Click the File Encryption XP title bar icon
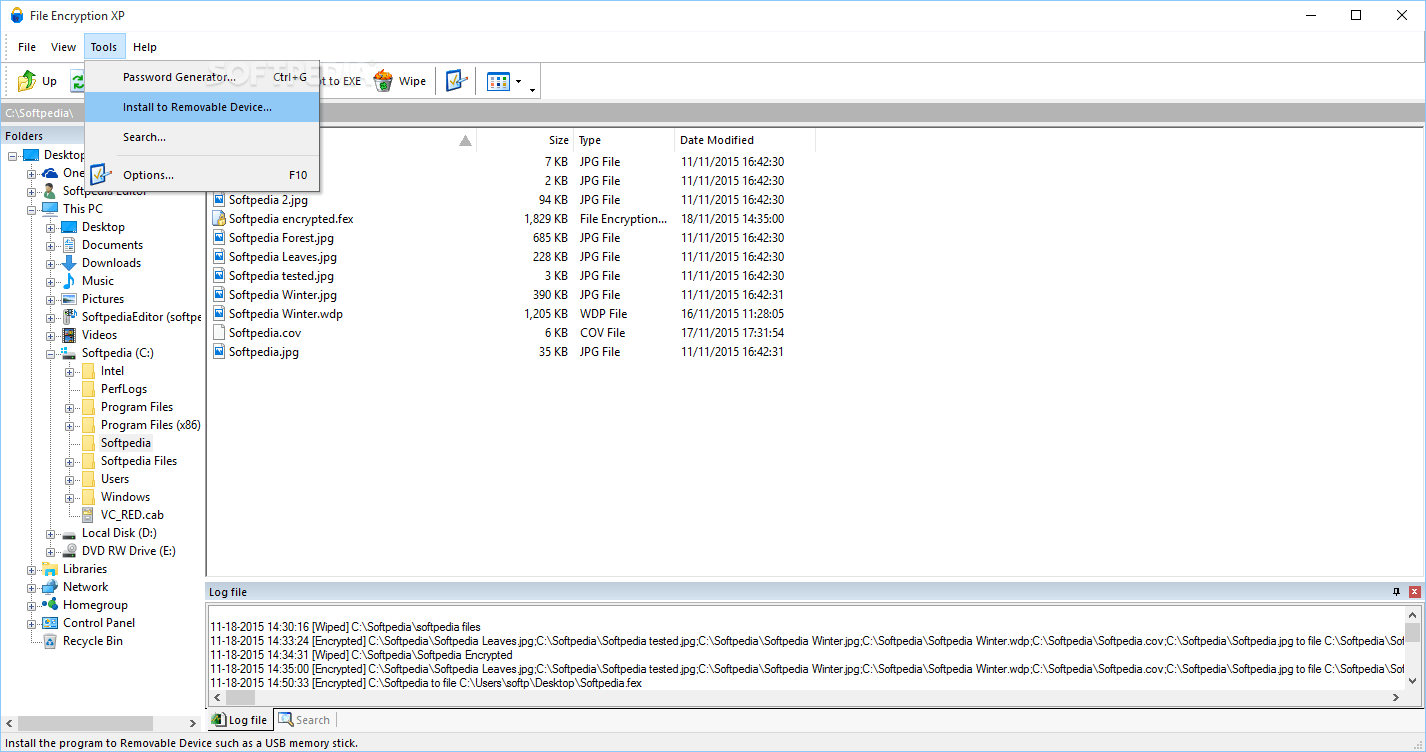The height and width of the screenshot is (752, 1426). coord(17,15)
